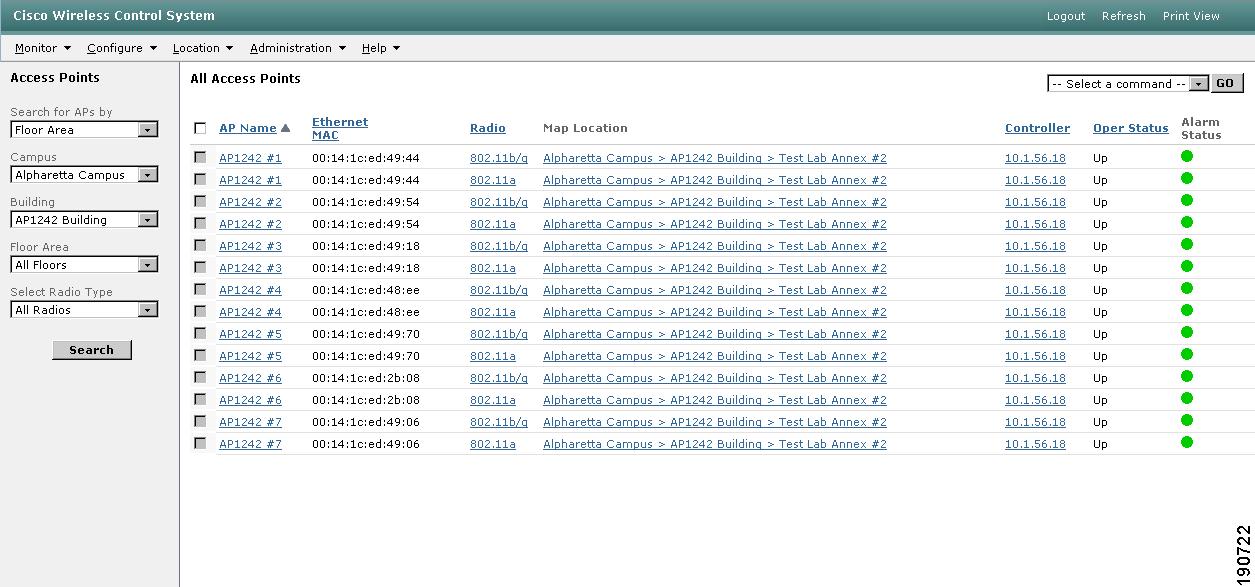Open the Select Radio Type dropdown

click(x=84, y=310)
